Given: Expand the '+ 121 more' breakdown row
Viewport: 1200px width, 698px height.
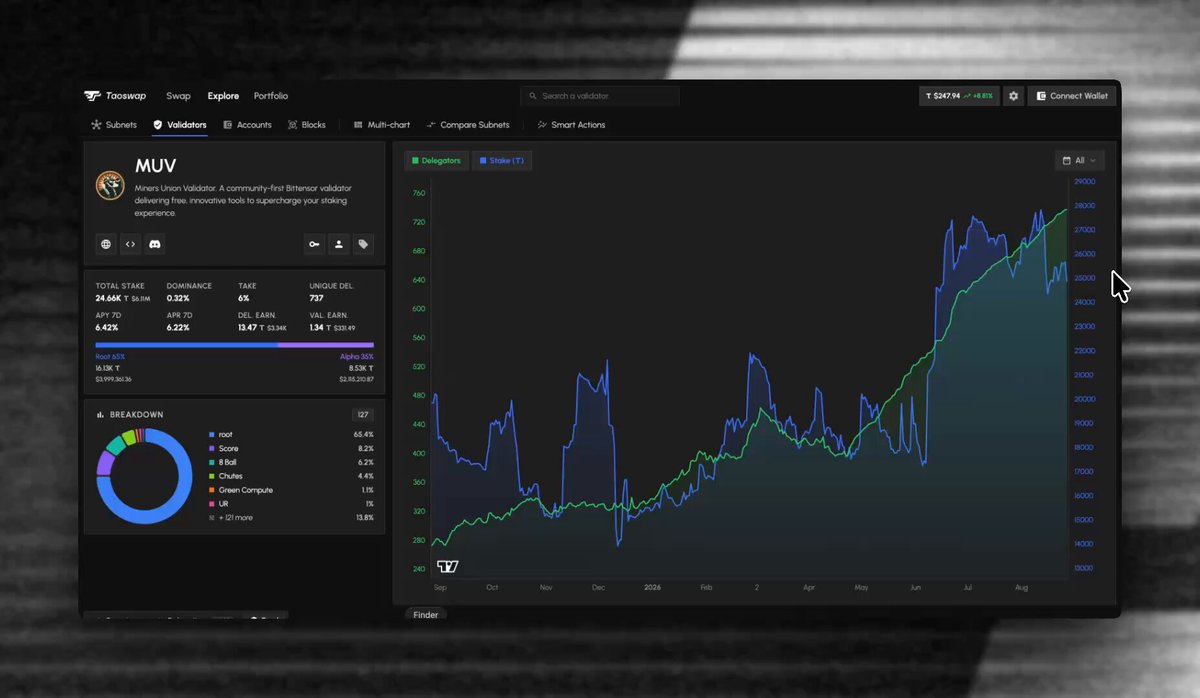Looking at the screenshot, I should click(x=291, y=518).
